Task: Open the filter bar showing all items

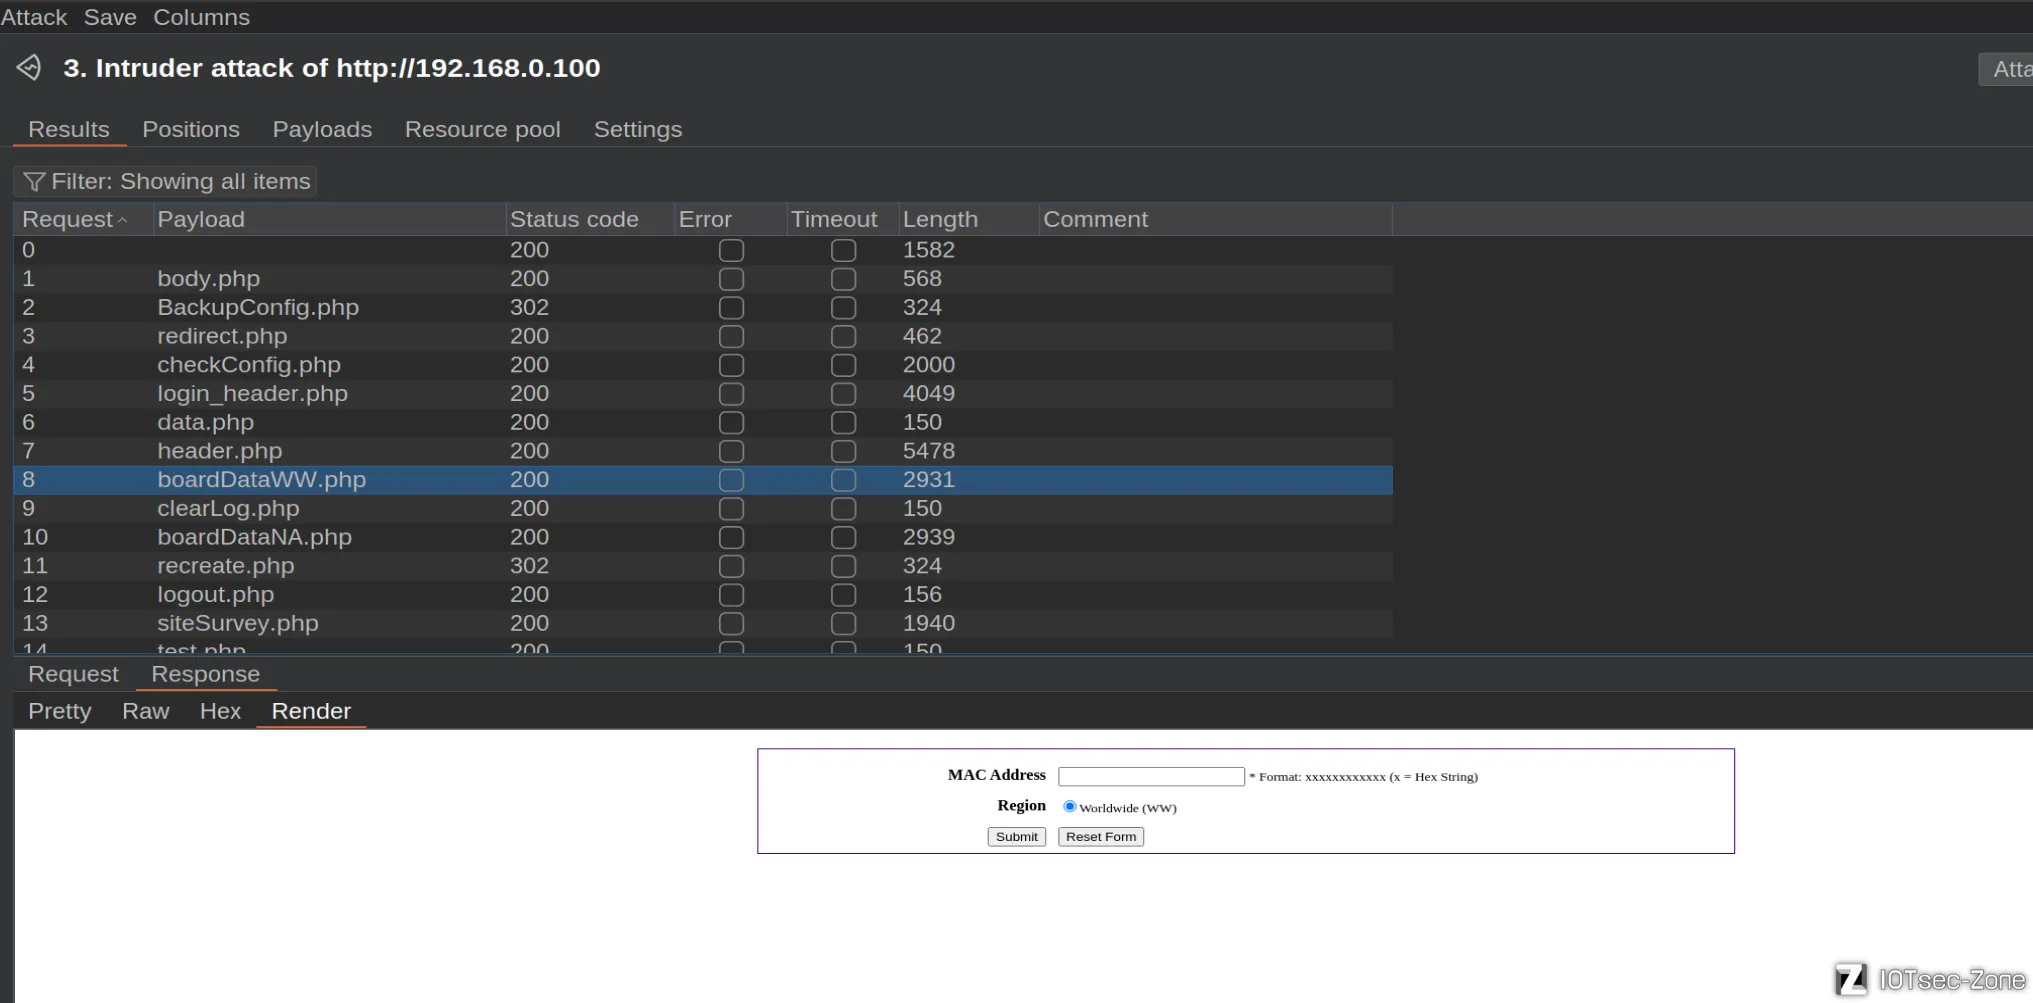Action: click(x=166, y=182)
